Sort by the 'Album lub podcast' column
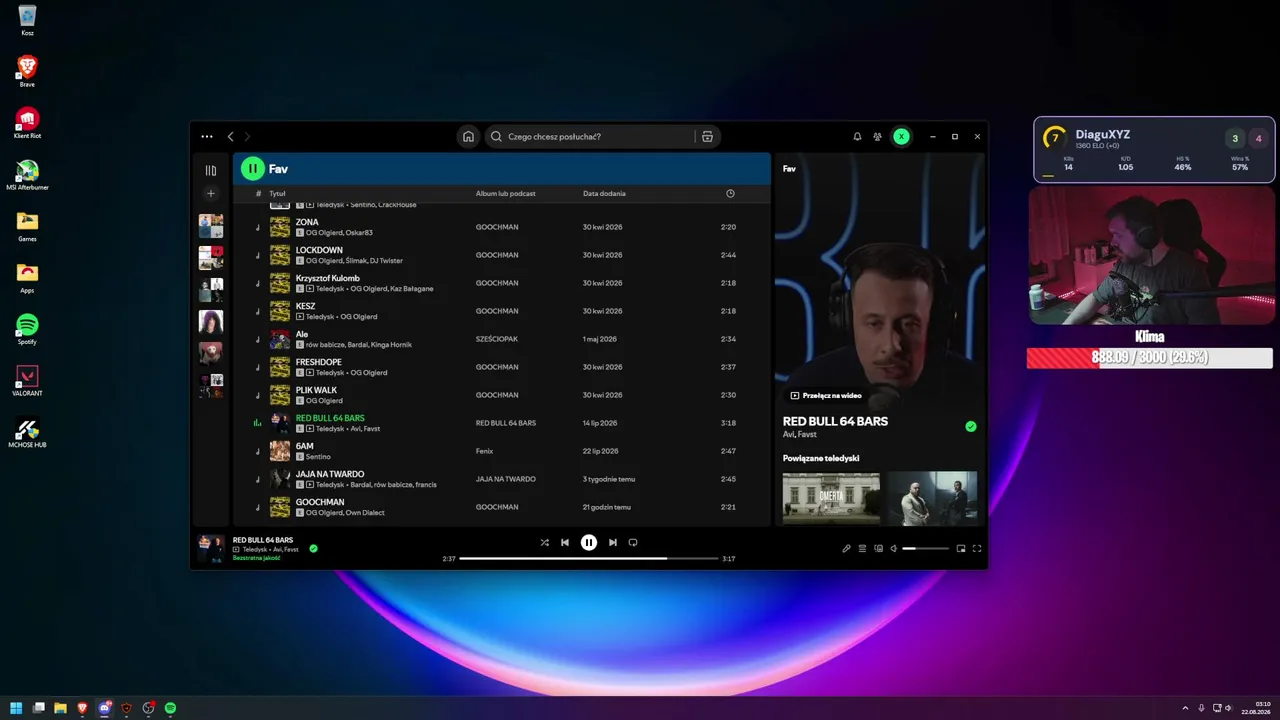Viewport: 1280px width, 720px height. [506, 193]
